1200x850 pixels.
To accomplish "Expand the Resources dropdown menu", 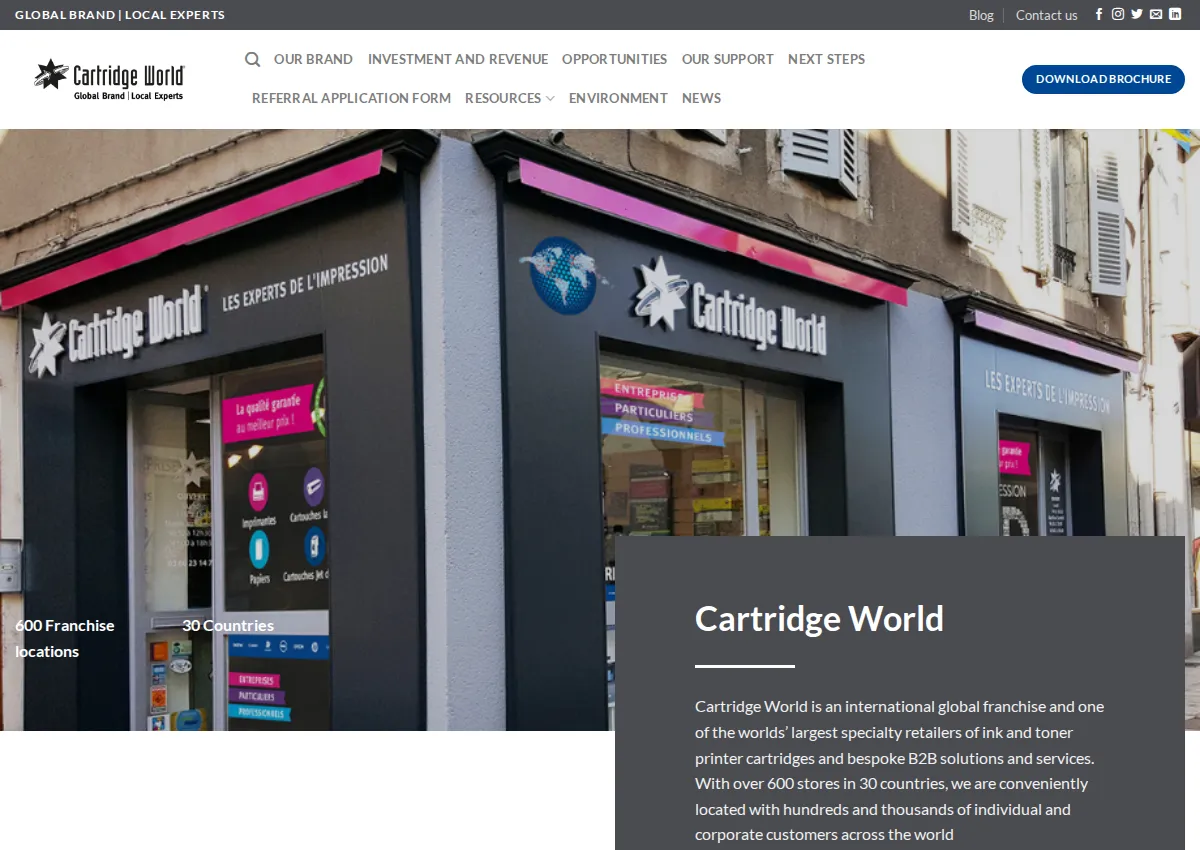I will [x=509, y=98].
